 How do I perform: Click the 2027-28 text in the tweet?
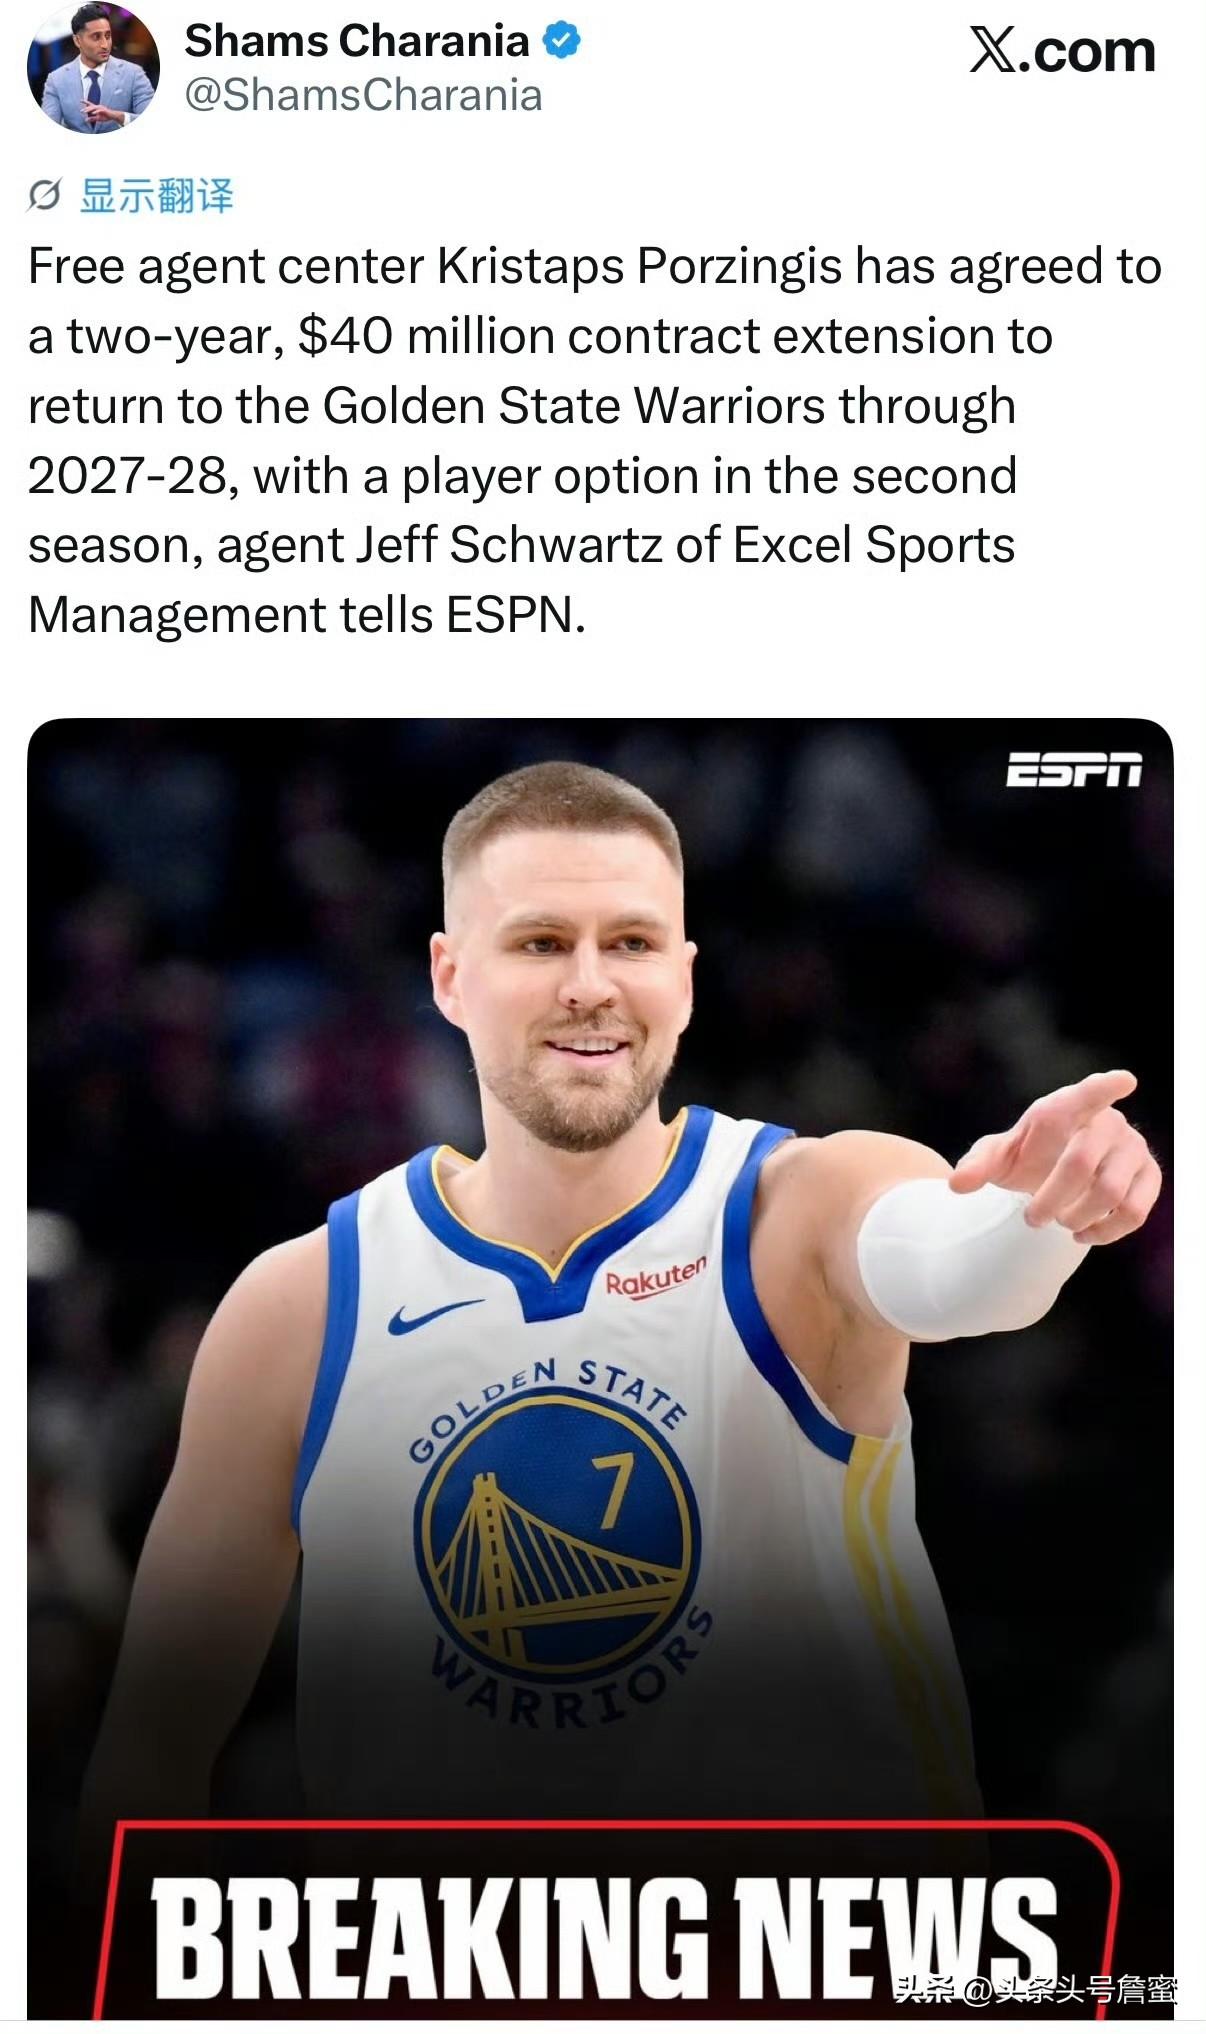click(127, 476)
